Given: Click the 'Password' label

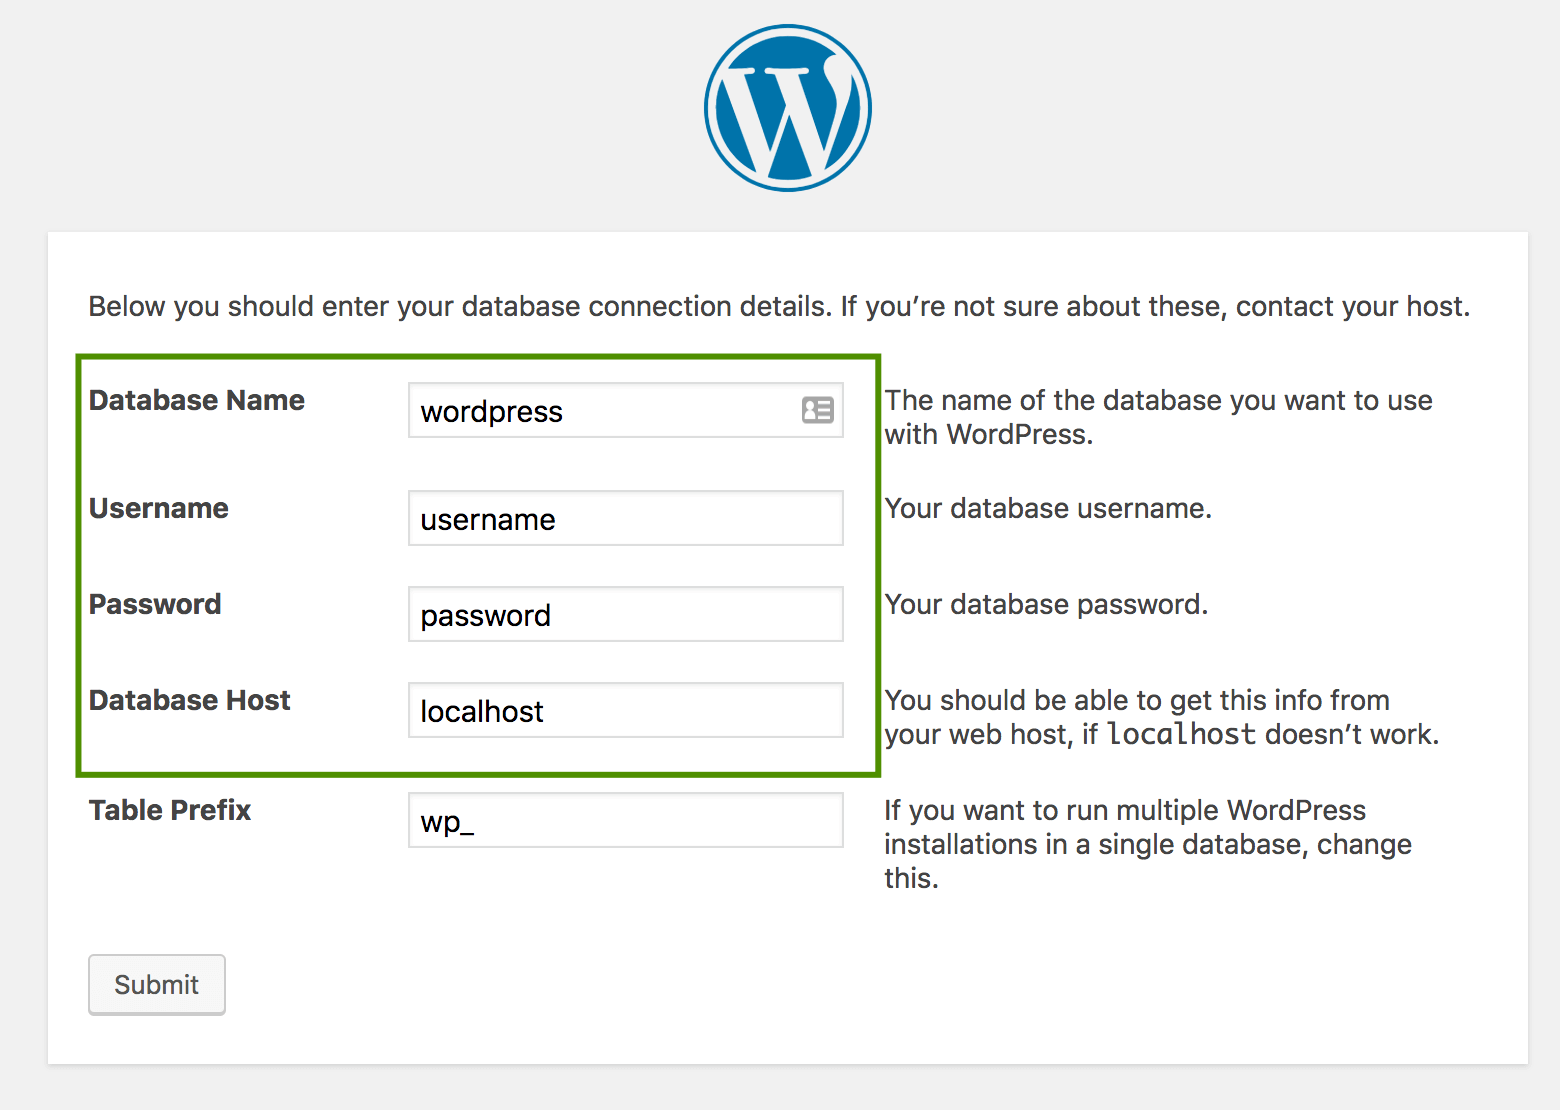Looking at the screenshot, I should pyautogui.click(x=155, y=604).
